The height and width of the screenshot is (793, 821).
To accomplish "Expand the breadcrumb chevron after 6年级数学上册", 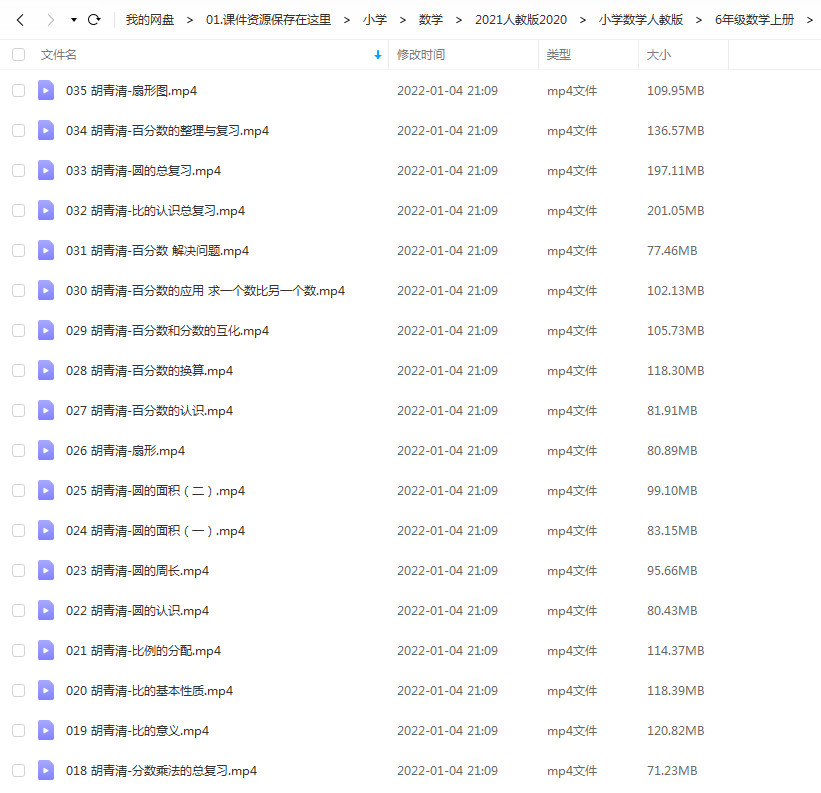I will click(809, 20).
